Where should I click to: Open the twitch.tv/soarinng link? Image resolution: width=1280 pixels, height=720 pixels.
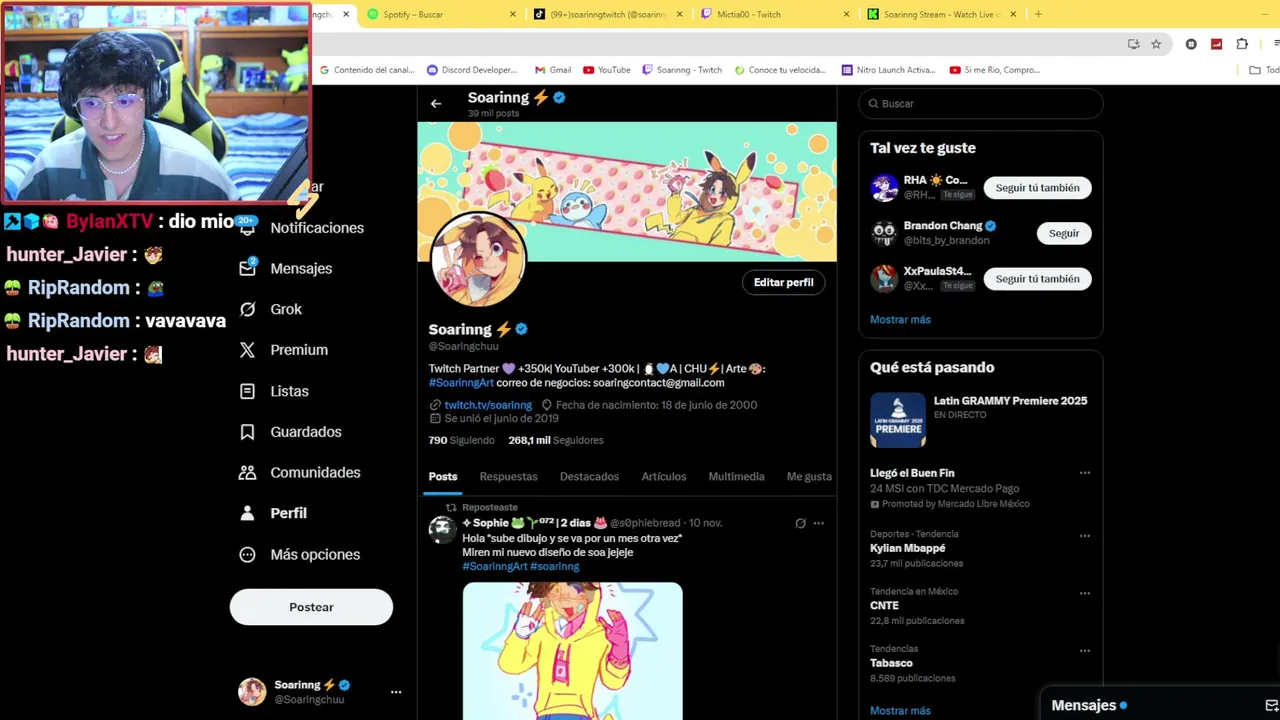click(x=488, y=405)
